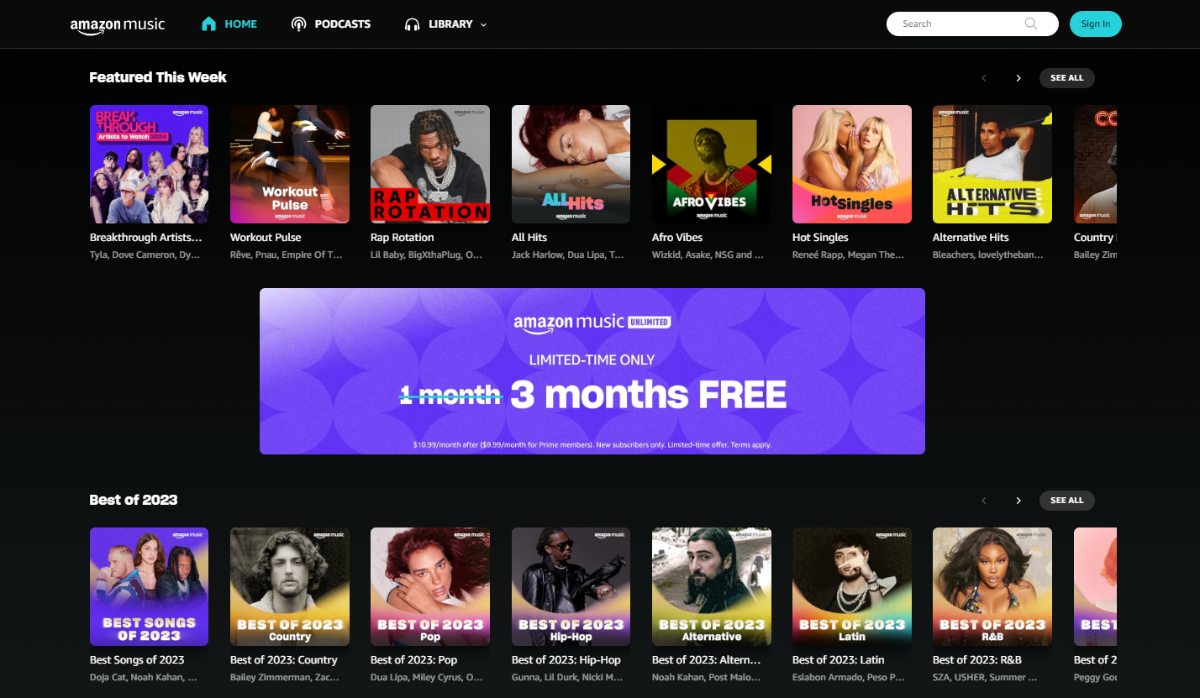1200x698 pixels.
Task: Go to the Home tab
Action: point(229,24)
